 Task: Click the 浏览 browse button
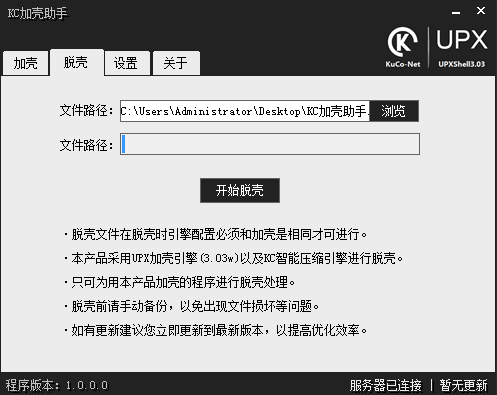[x=394, y=111]
